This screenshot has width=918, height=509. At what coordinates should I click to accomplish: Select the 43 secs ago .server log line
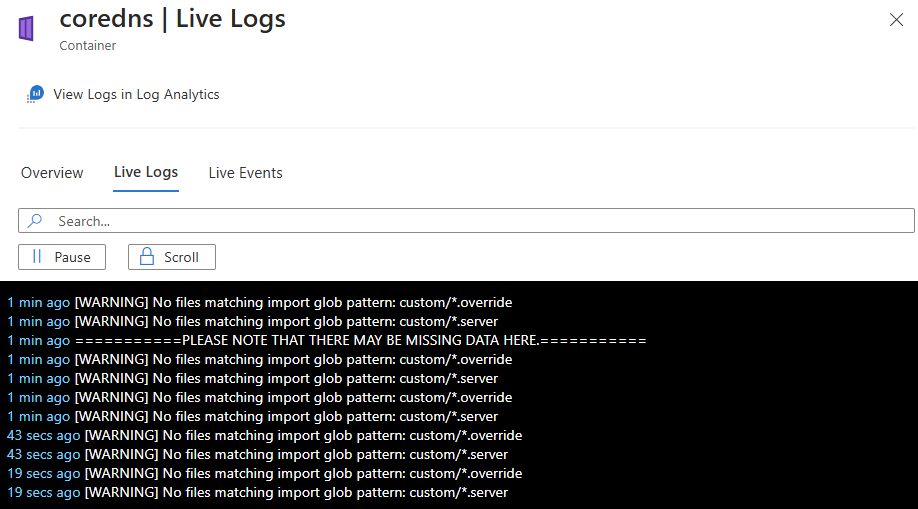tap(258, 455)
